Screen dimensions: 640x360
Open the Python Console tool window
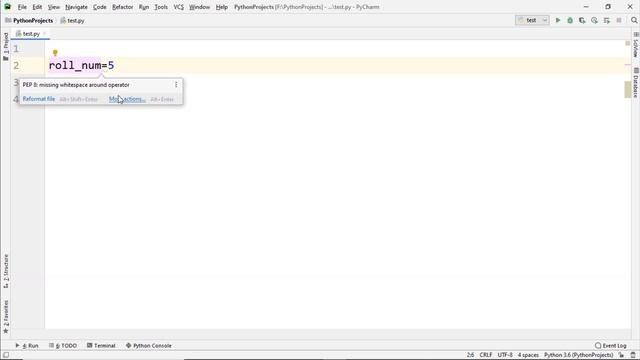coord(149,345)
